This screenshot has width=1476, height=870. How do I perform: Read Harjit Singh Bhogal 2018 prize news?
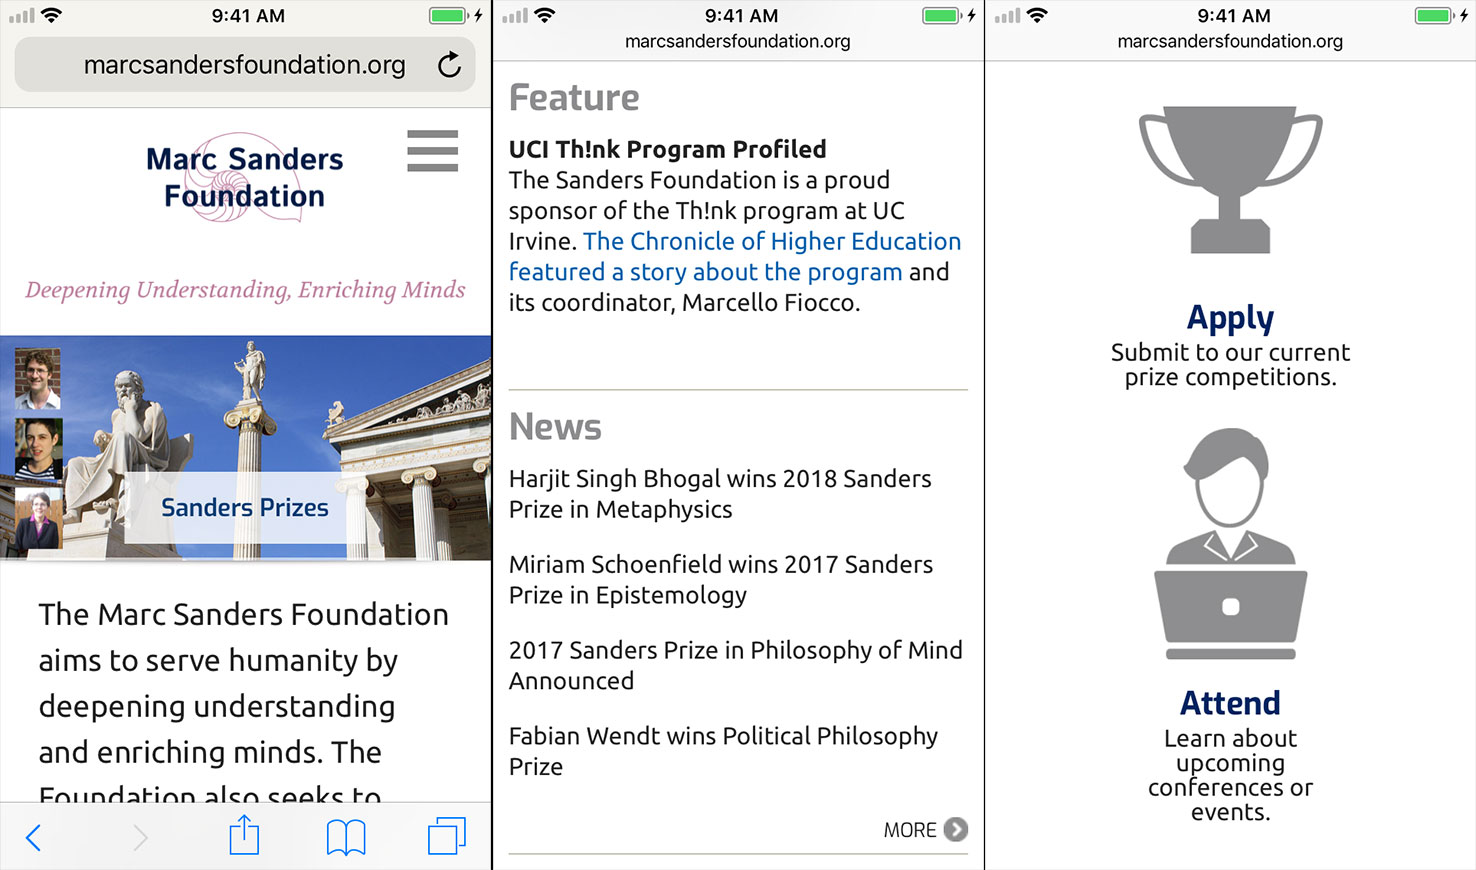[x=720, y=494]
